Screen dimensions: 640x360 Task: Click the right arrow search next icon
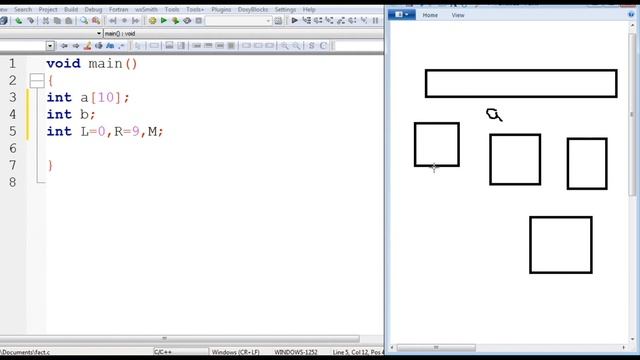[x=76, y=46]
